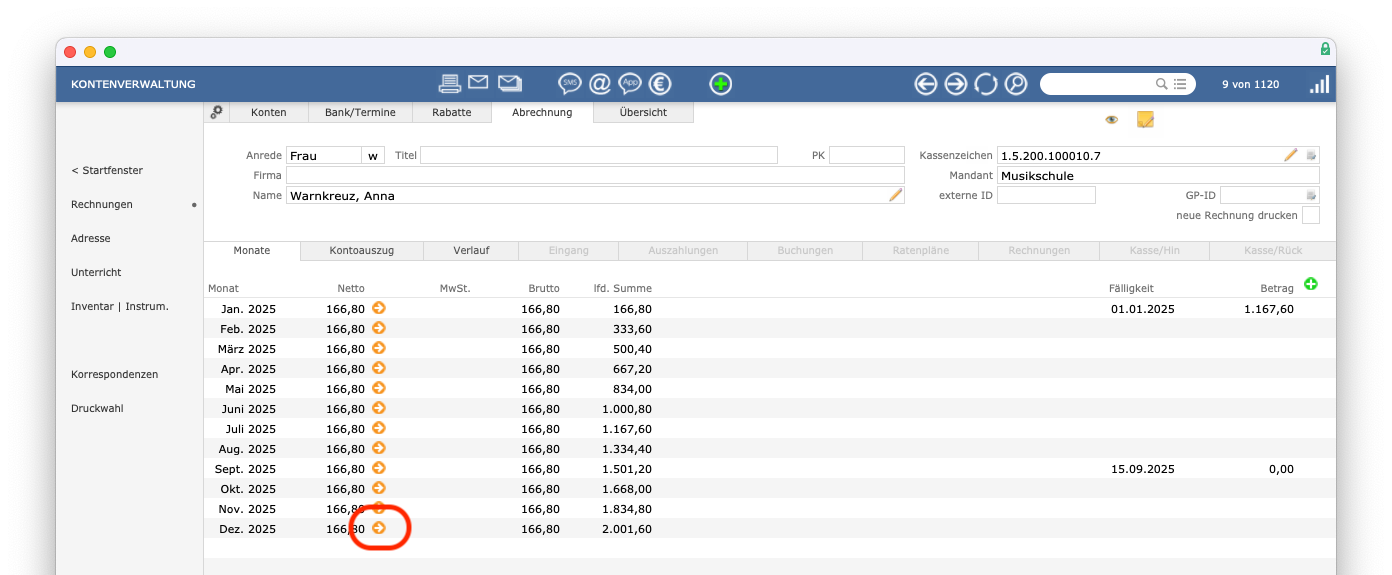This screenshot has width=1392, height=575.
Task: Open the Euro payment icon
Action: pos(659,84)
